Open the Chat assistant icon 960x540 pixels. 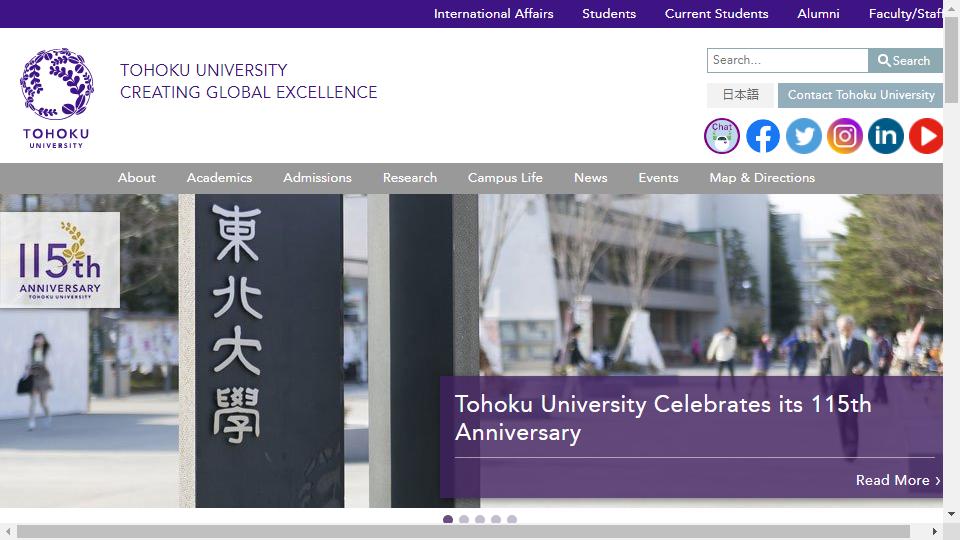tap(722, 136)
